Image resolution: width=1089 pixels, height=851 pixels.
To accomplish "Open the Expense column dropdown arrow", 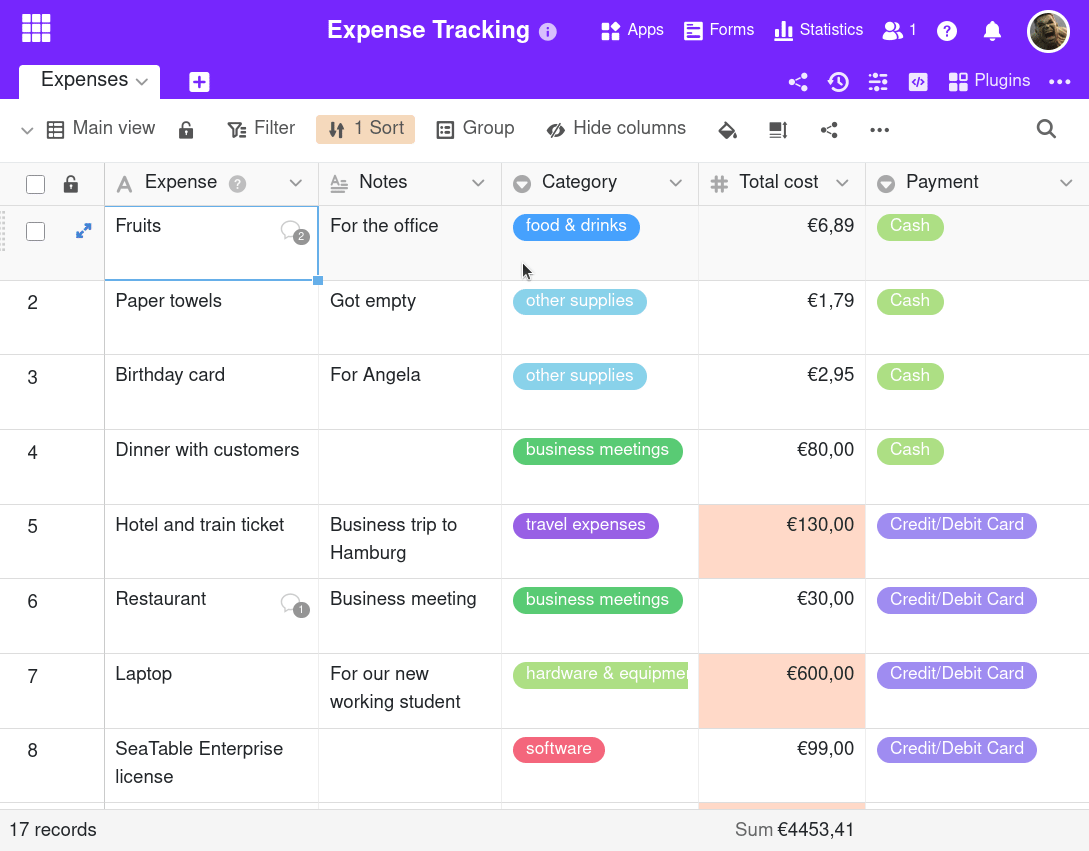I will [295, 183].
